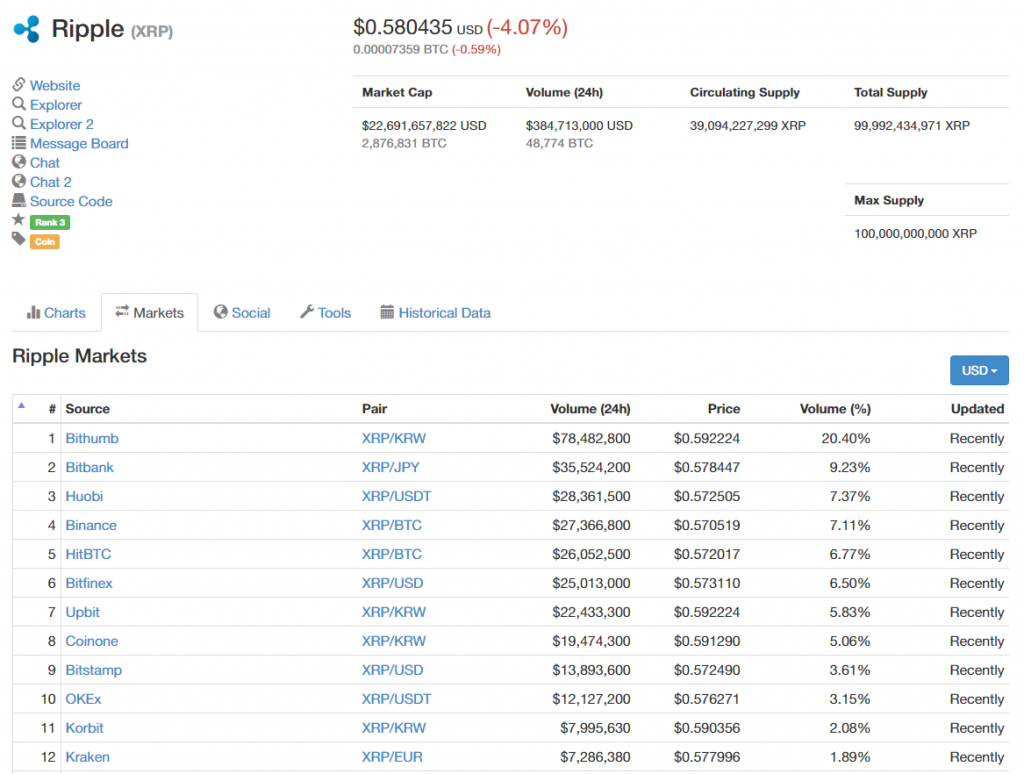Click the link icon beside Website
Screen dimensions: 1024x774
coord(19,84)
